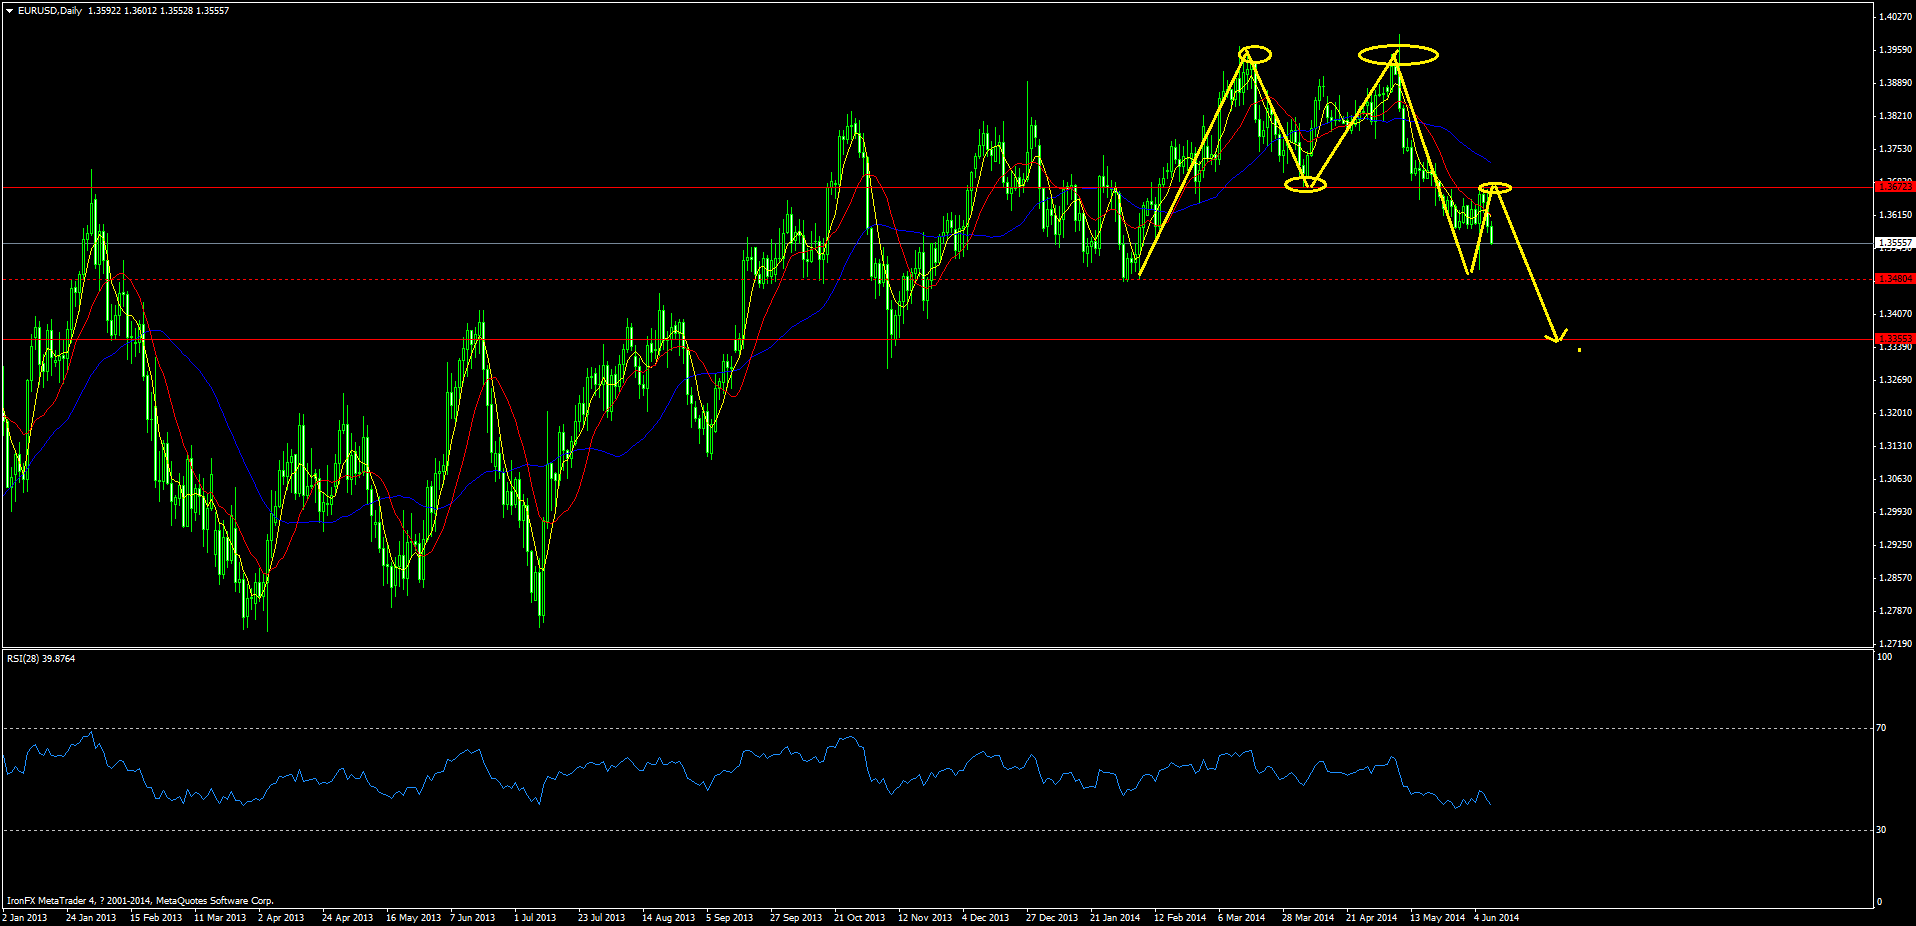Image resolution: width=1916 pixels, height=926 pixels.
Task: Click the yellow arrowhead pointing down
Action: coord(1557,337)
